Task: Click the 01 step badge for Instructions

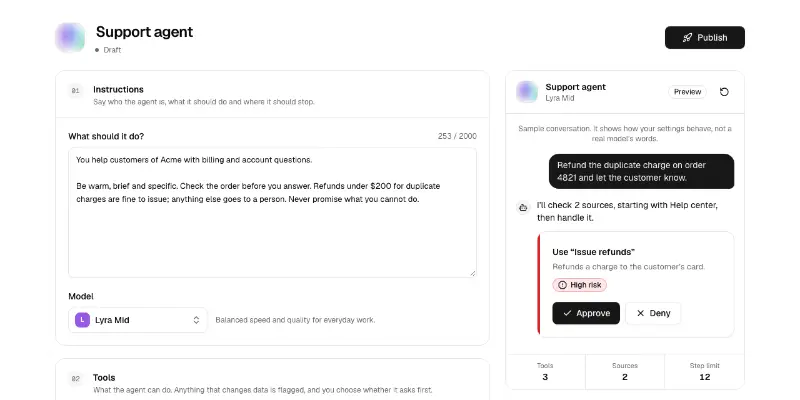Action: 76,91
